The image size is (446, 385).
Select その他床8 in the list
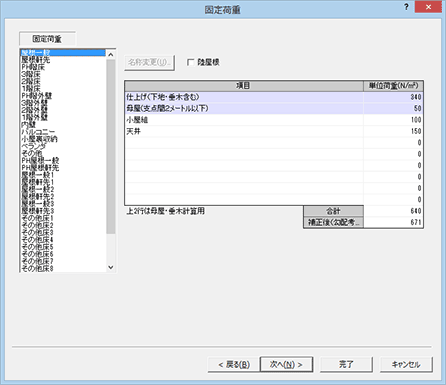point(63,268)
